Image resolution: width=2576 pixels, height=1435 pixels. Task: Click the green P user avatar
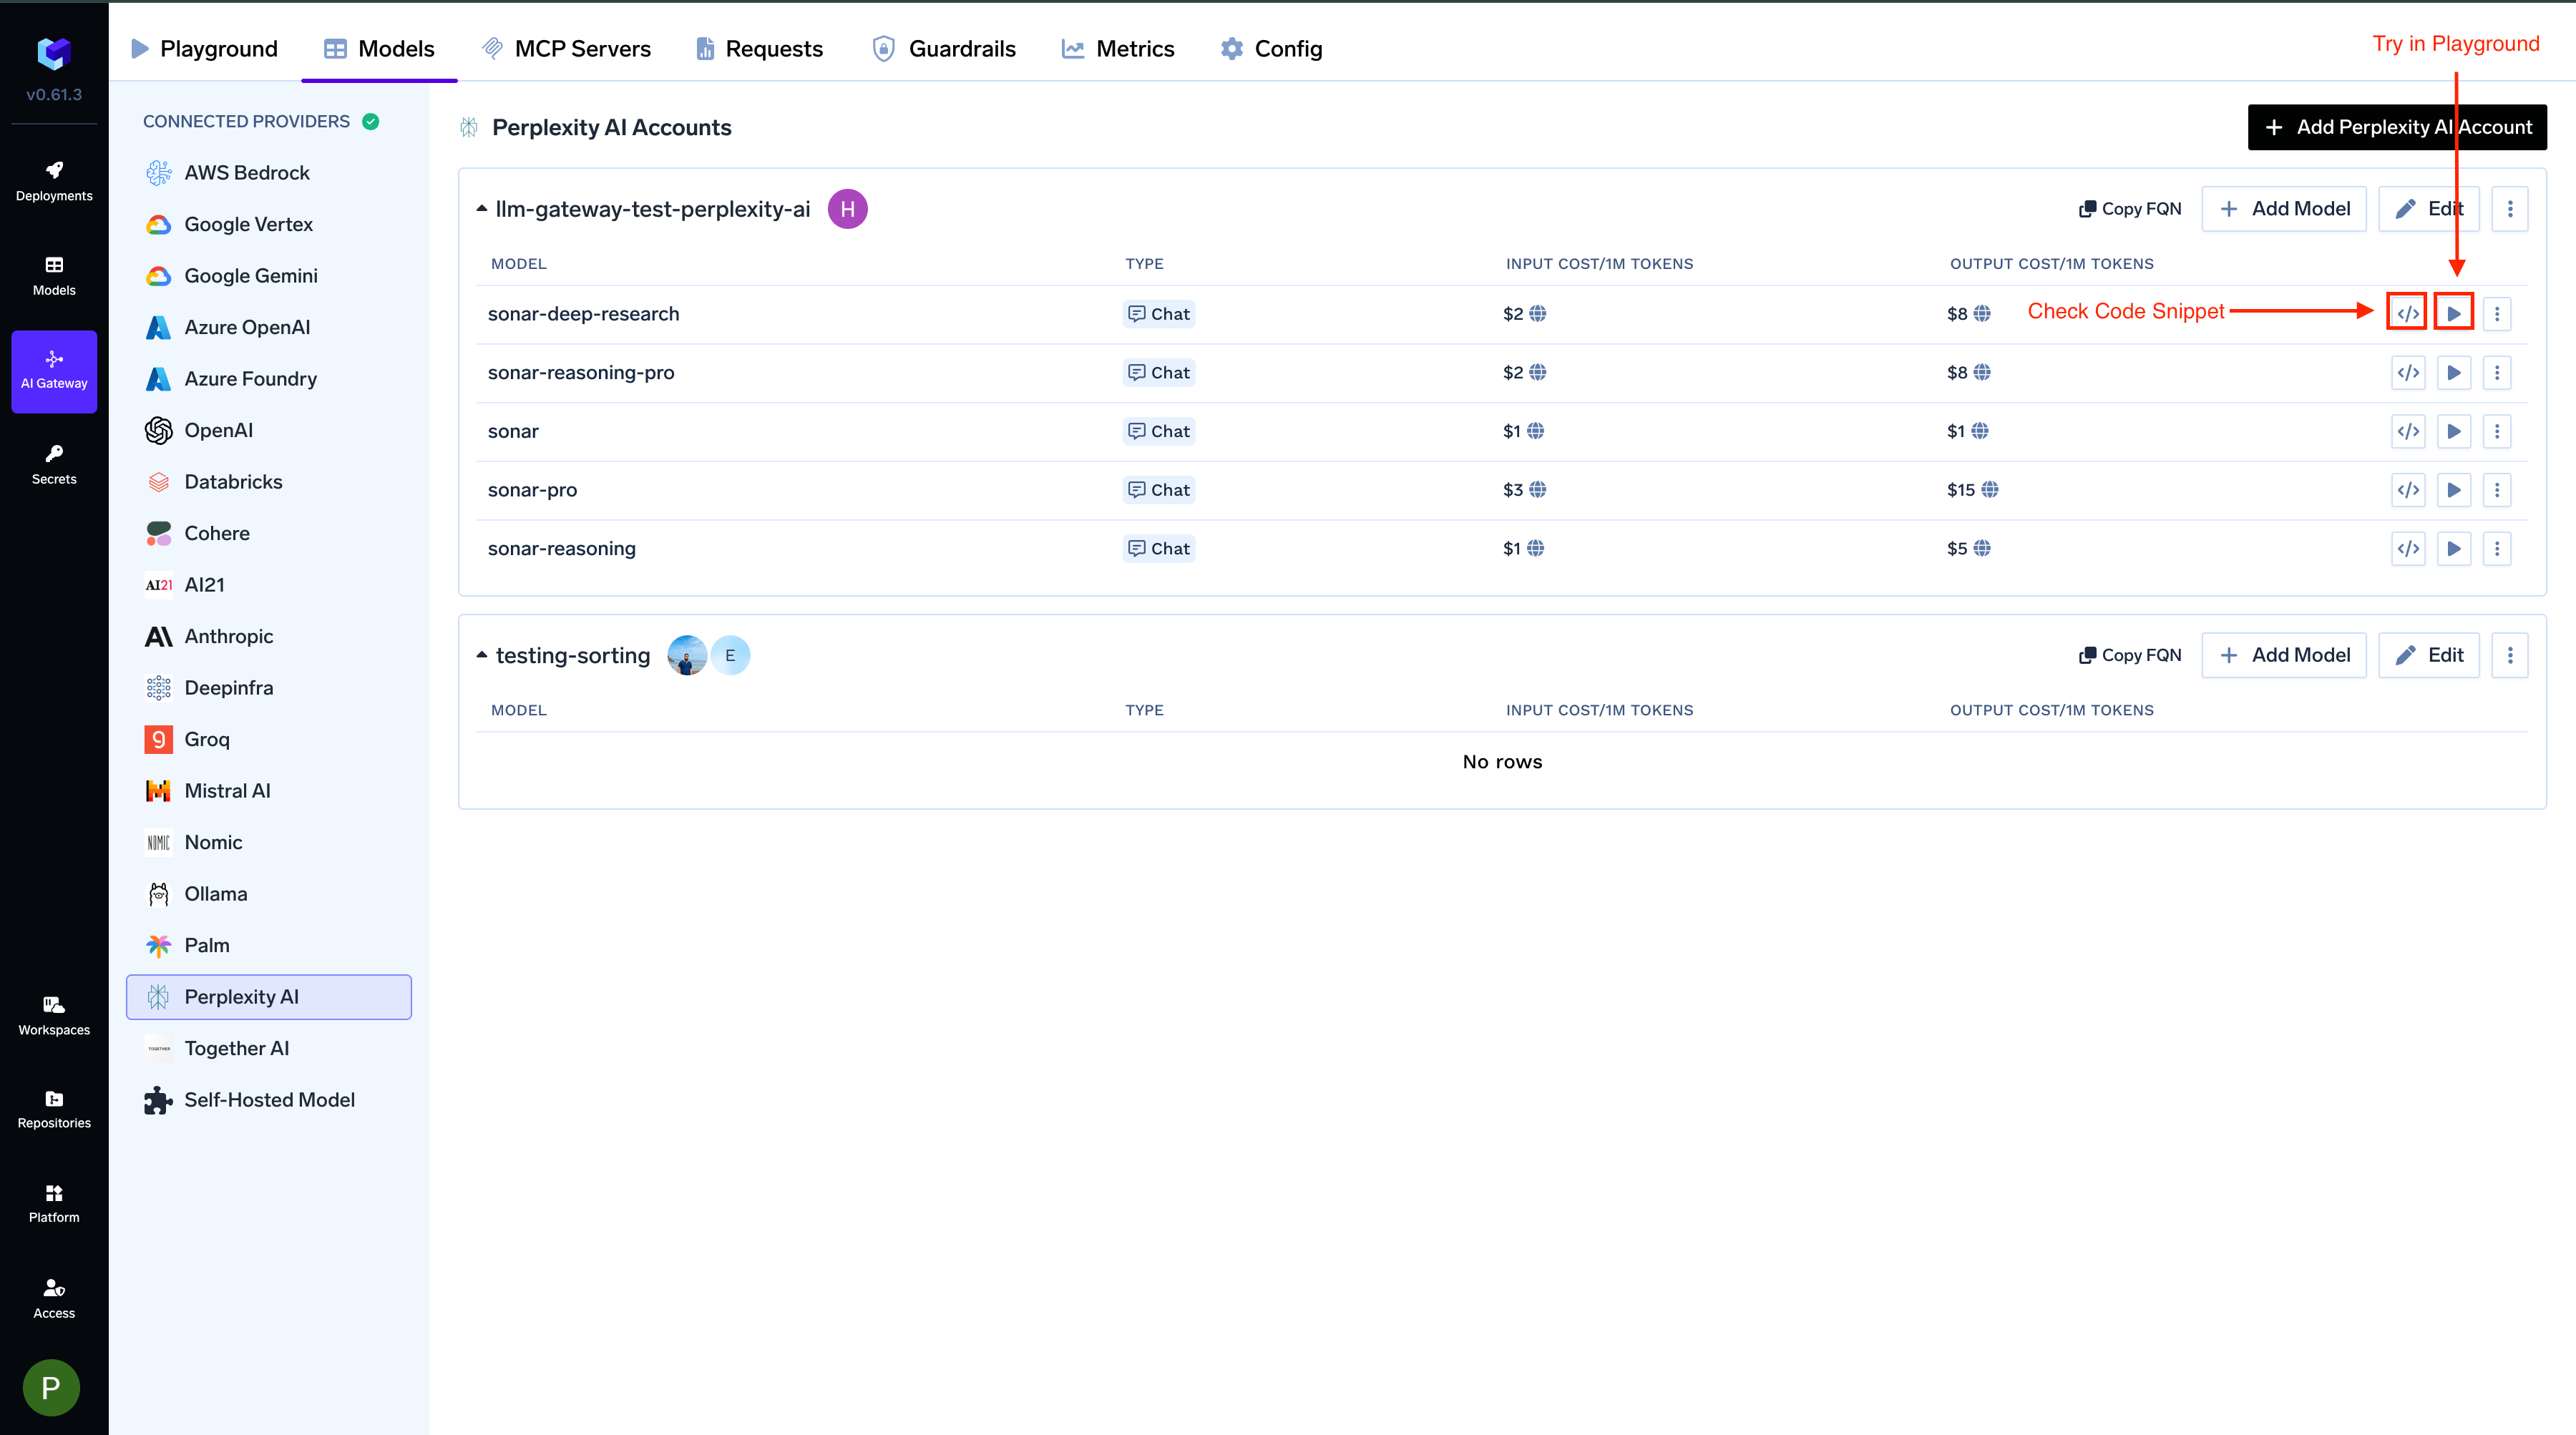(51, 1387)
